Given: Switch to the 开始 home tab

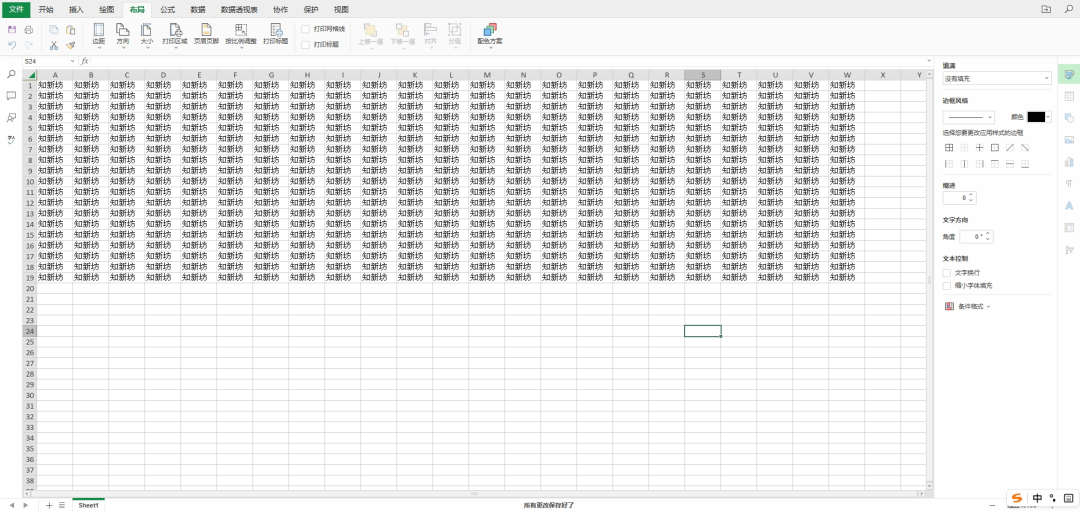Looking at the screenshot, I should point(45,10).
